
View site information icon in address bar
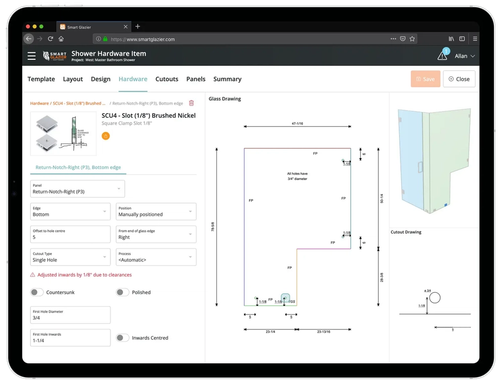point(98,39)
